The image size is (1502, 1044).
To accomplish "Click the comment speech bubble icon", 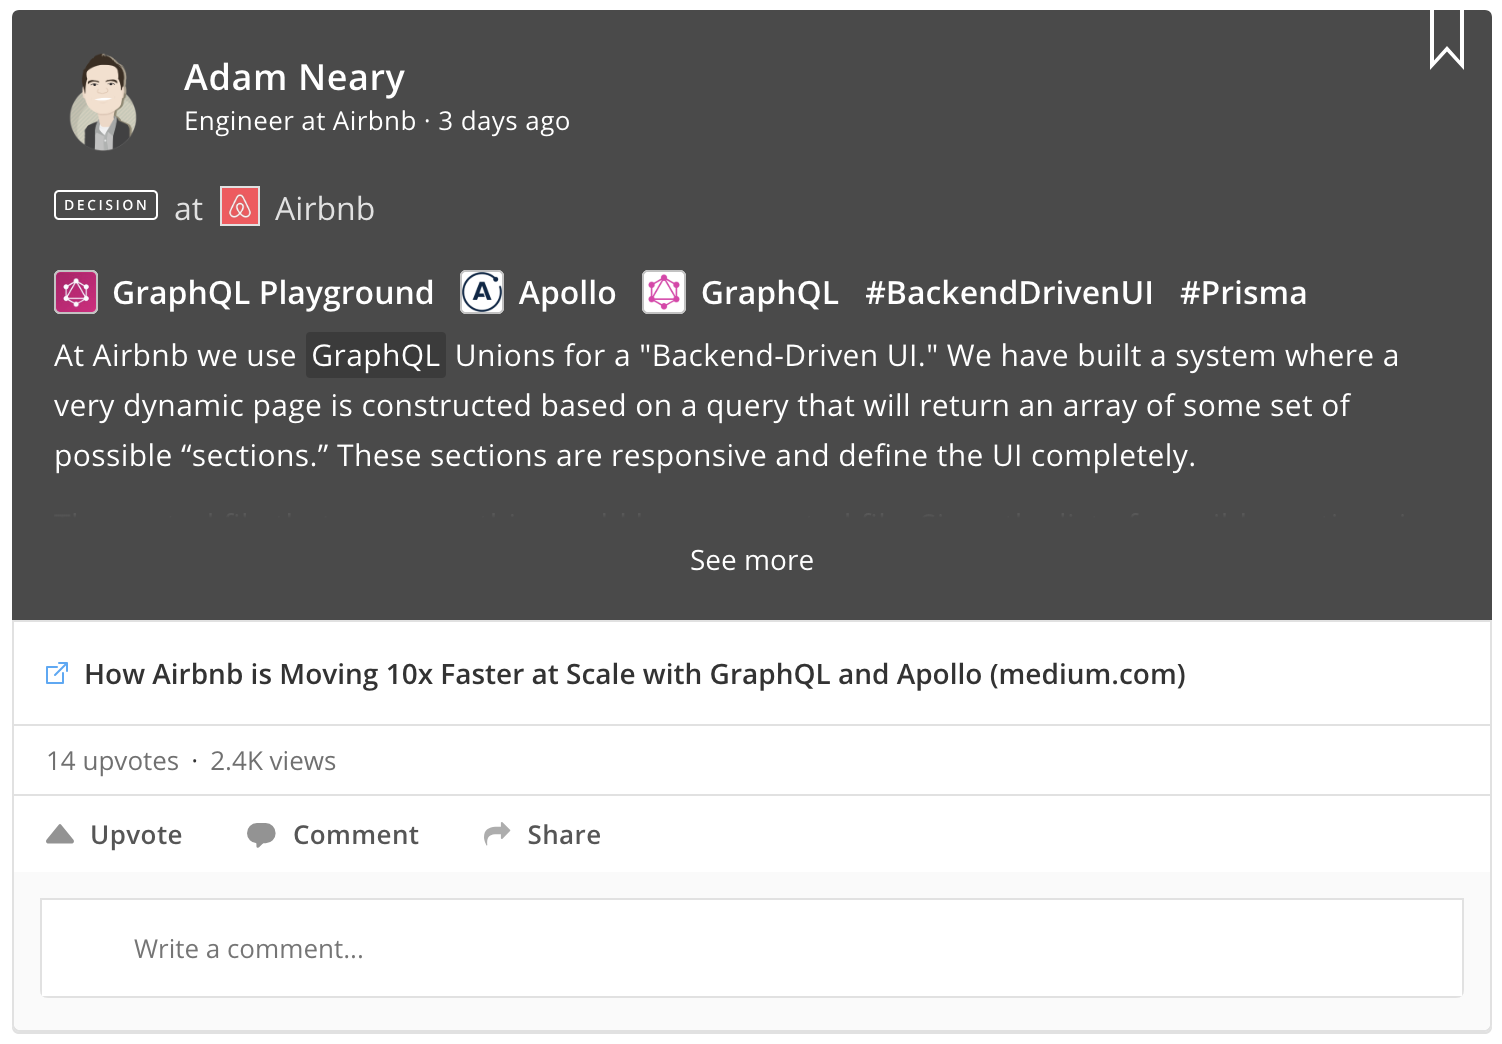I will 261,835.
